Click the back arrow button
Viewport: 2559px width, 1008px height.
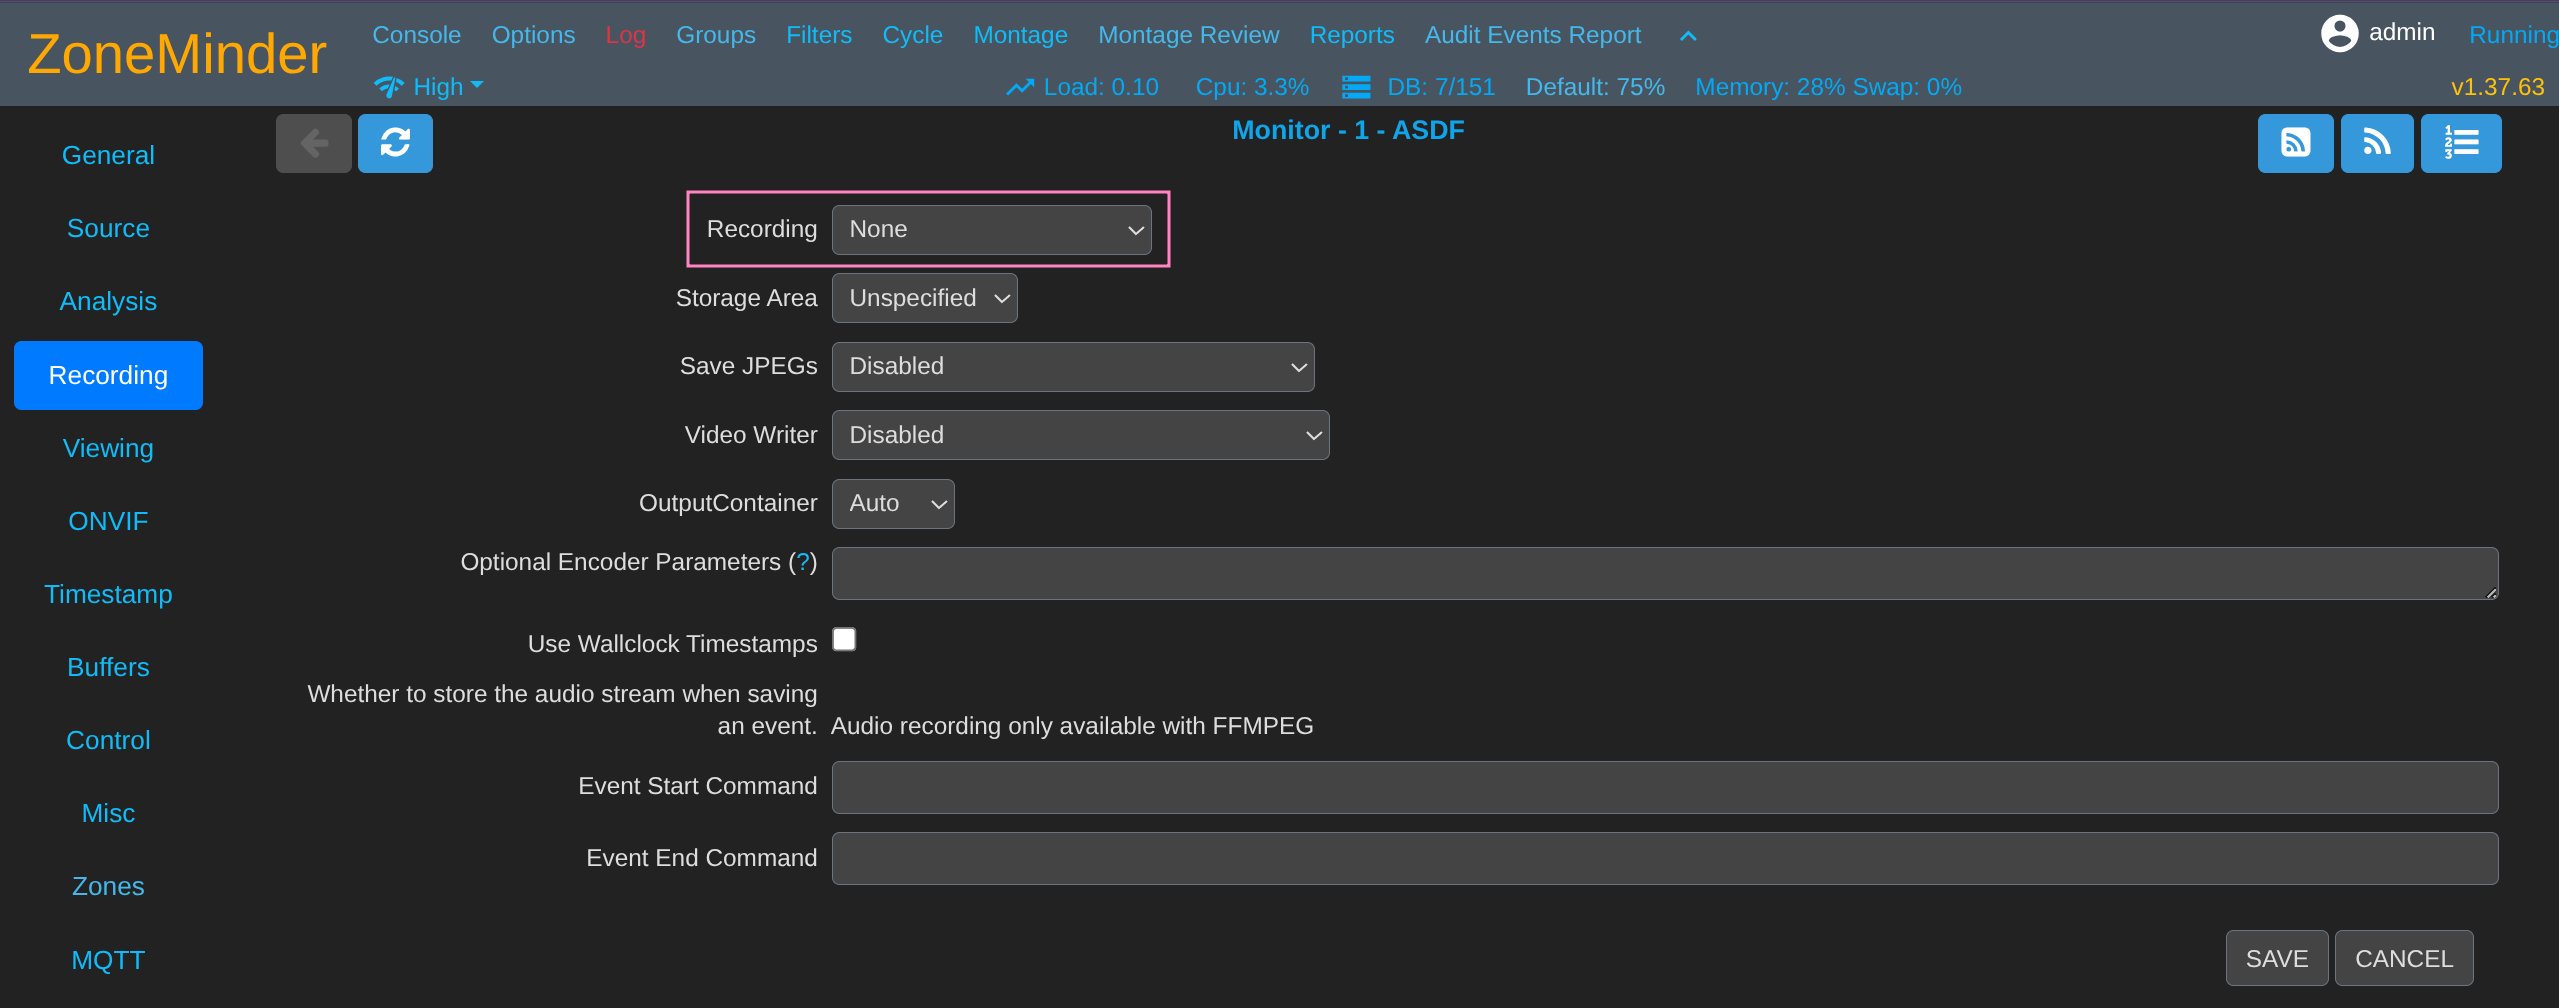(313, 143)
